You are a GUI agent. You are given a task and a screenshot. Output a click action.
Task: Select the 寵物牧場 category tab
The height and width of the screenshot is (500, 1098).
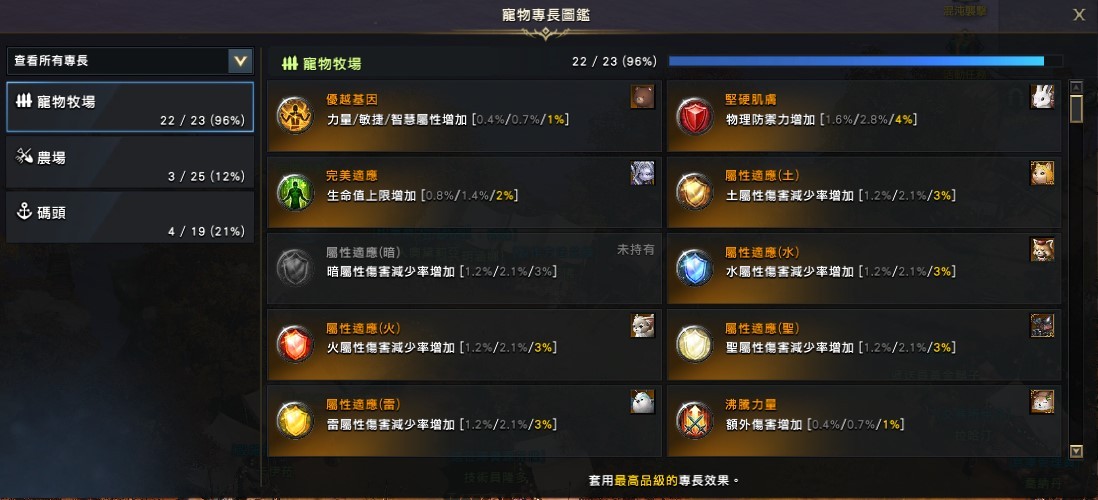tap(130, 107)
